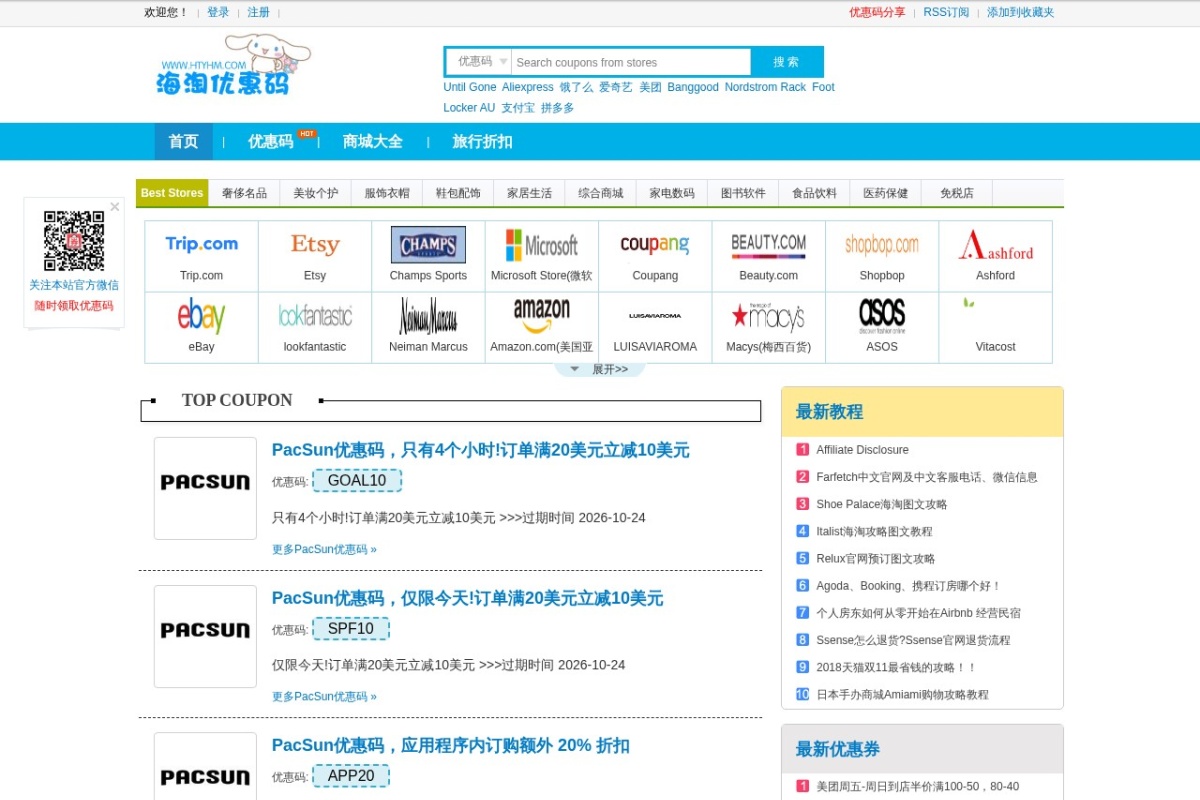Open the 优惠码 navigation item
The width and height of the screenshot is (1200, 800).
tap(271, 142)
